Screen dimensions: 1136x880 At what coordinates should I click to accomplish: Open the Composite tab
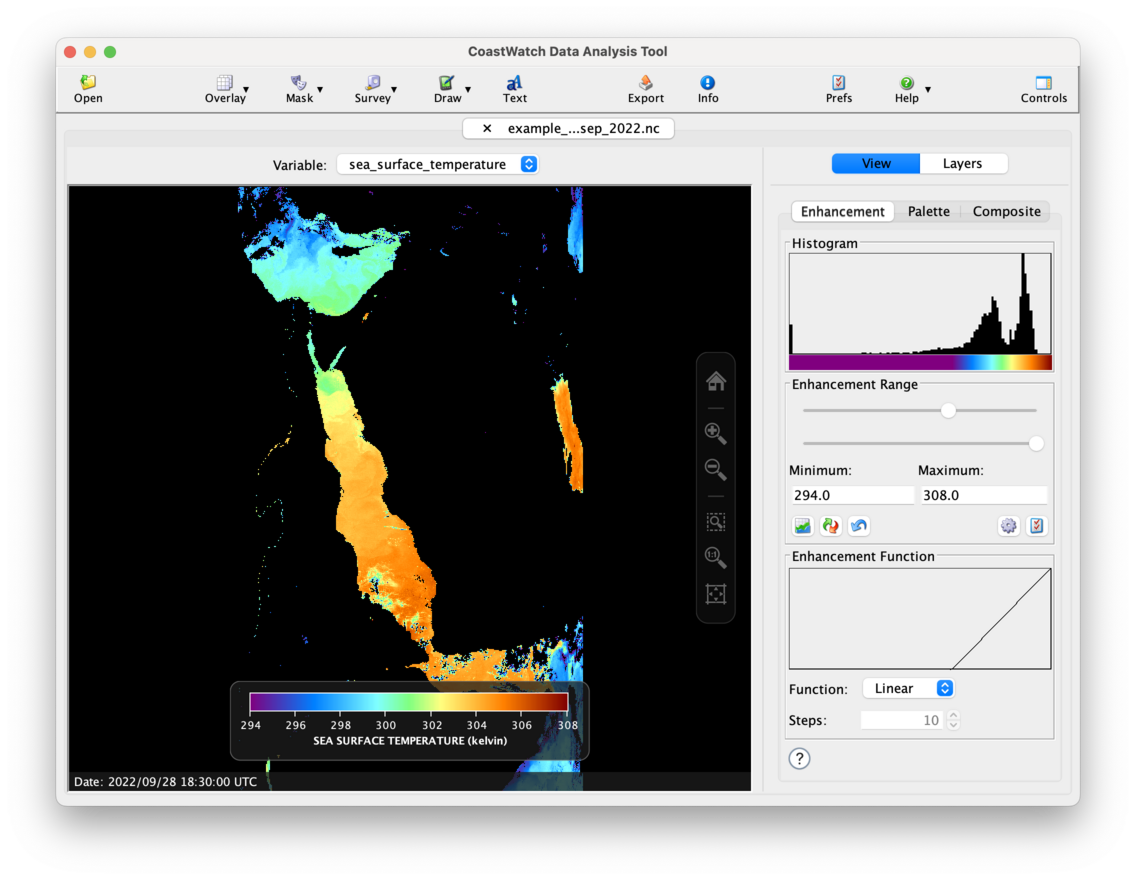coord(1006,212)
